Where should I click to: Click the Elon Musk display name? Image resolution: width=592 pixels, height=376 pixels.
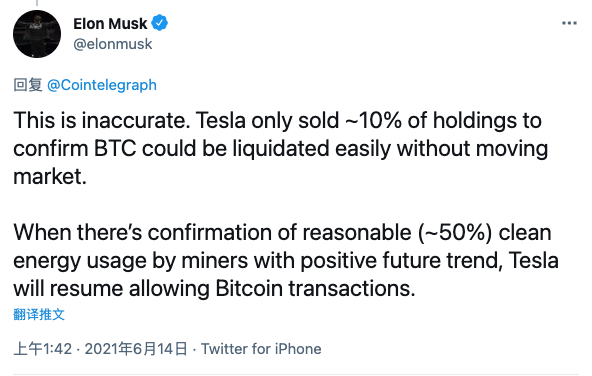click(110, 24)
